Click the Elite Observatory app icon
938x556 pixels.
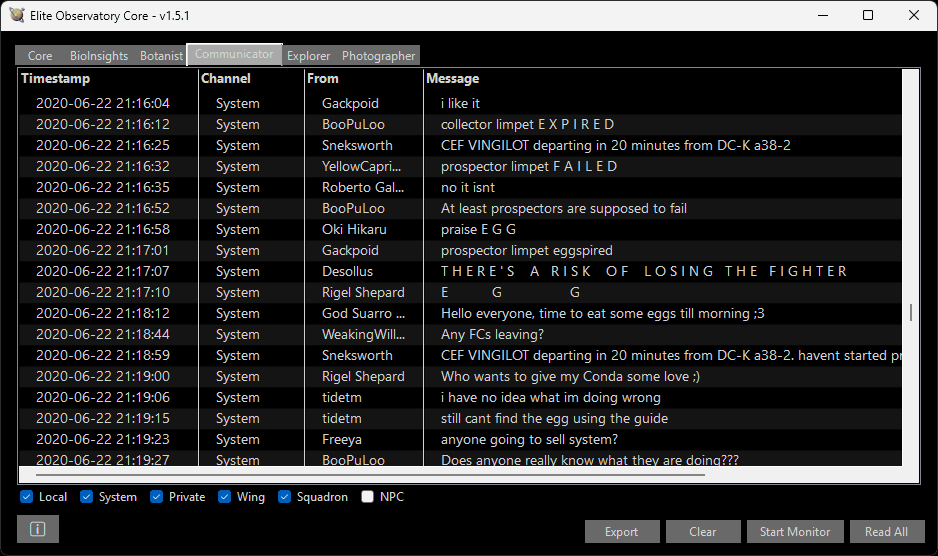(x=17, y=15)
